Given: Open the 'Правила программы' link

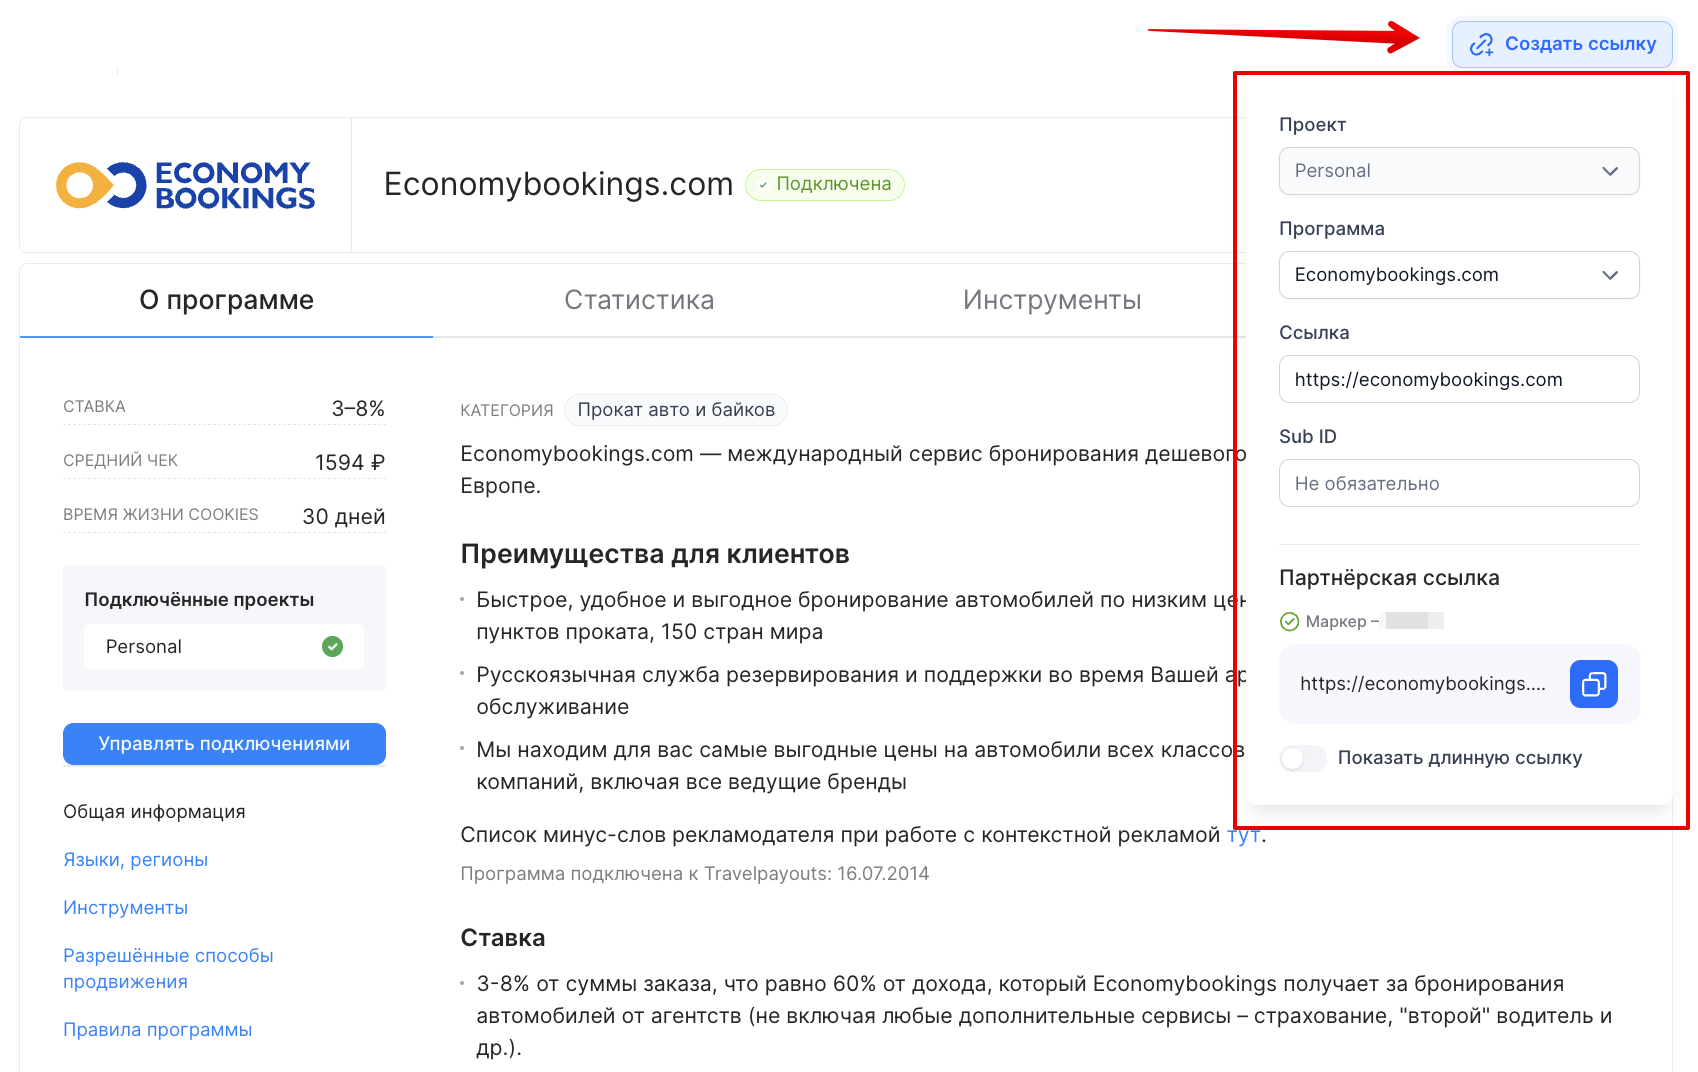Looking at the screenshot, I should pyautogui.click(x=158, y=1030).
